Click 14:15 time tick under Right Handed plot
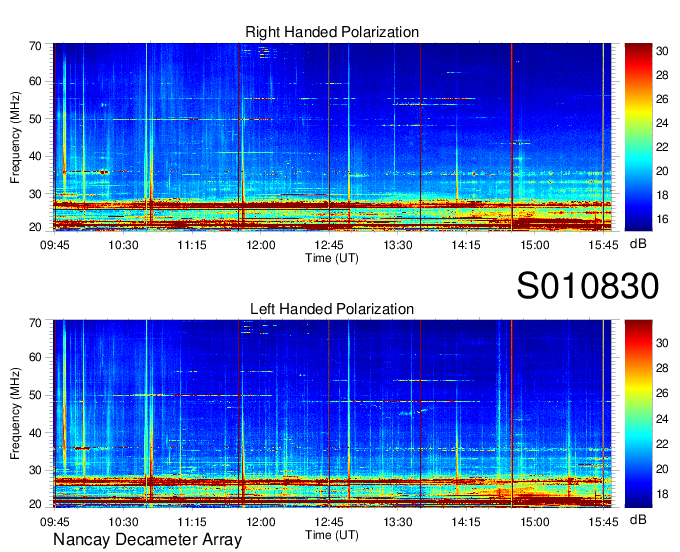 [466, 245]
